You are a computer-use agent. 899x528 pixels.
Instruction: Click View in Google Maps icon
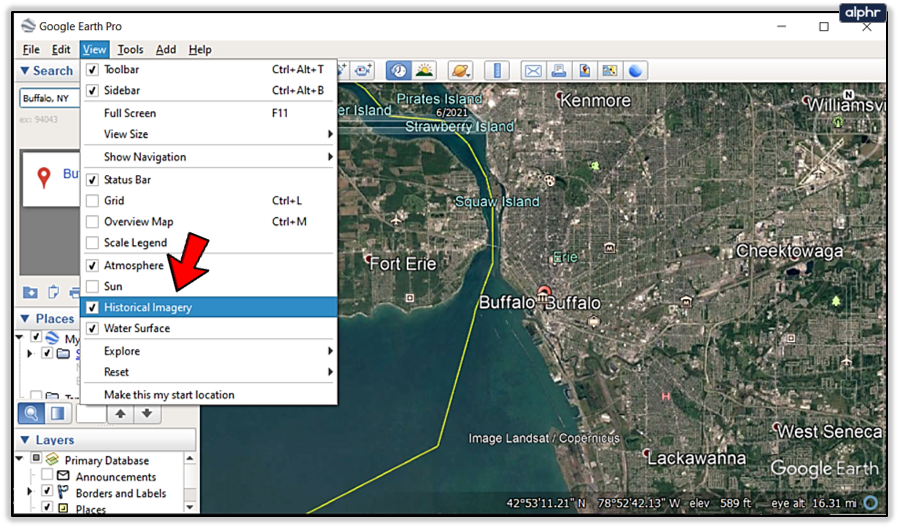(x=609, y=71)
